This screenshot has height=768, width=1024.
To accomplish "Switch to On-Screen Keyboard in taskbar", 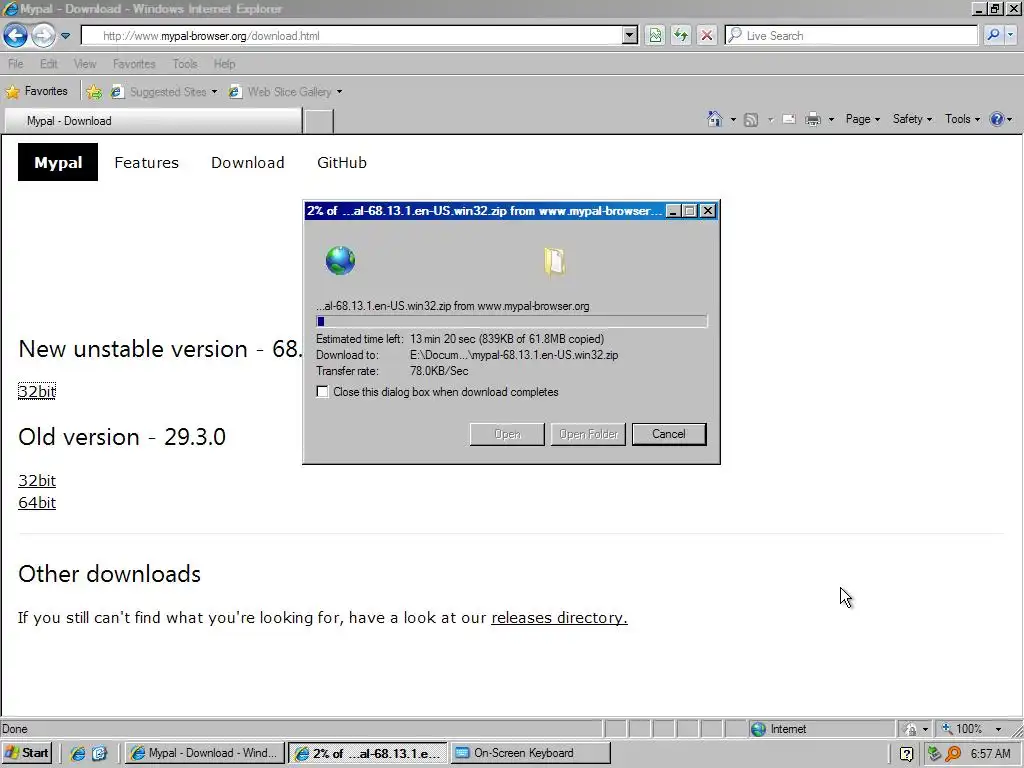I will click(530, 753).
